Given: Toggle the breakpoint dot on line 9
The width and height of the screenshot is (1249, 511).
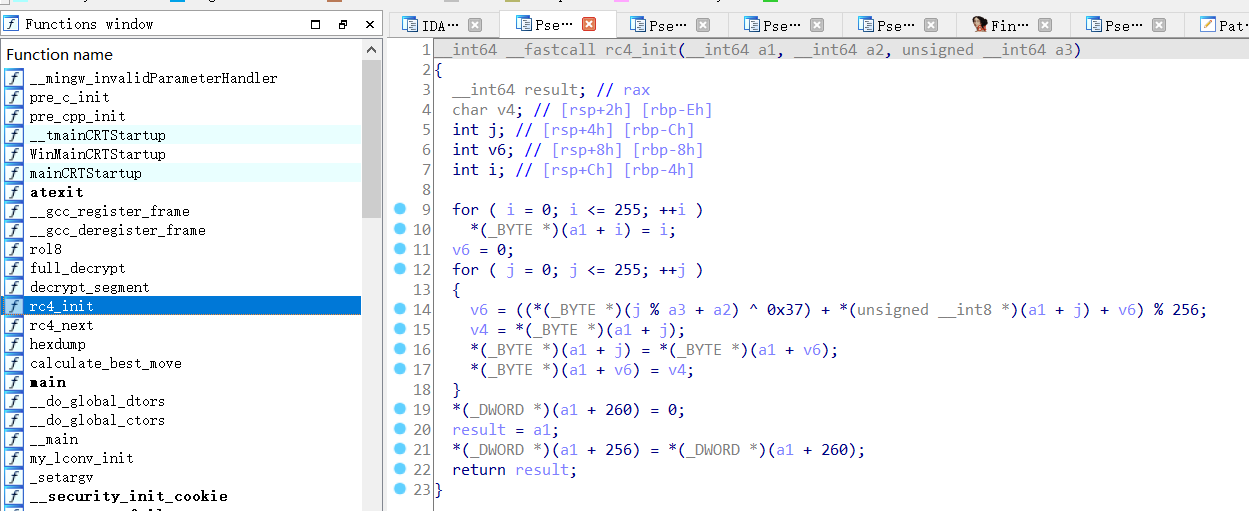Looking at the screenshot, I should click(400, 209).
